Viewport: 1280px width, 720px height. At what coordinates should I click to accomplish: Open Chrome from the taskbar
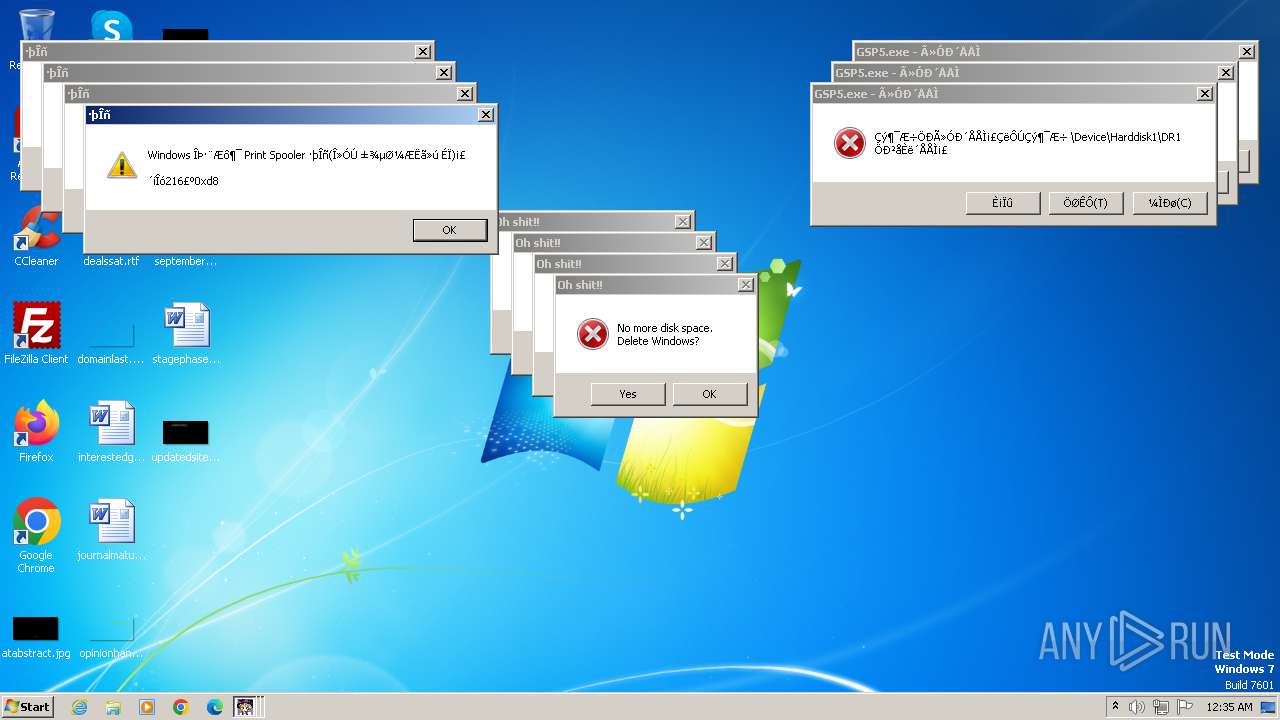tap(181, 707)
